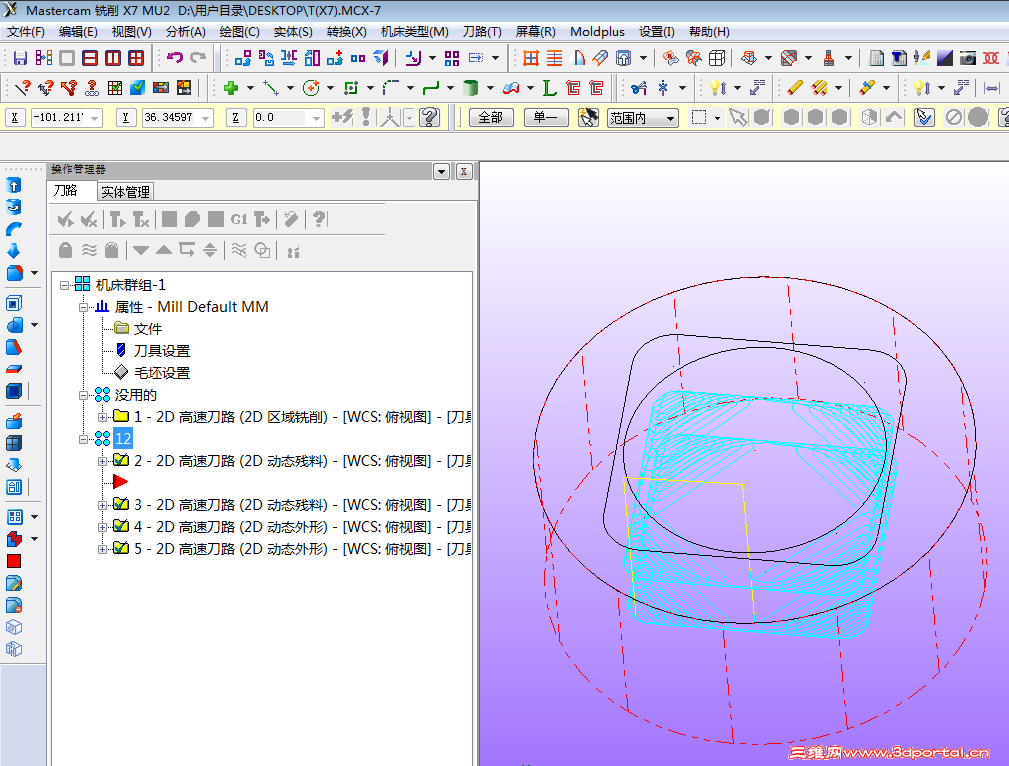The width and height of the screenshot is (1009, 766).
Task: Collapse the 机床群组-1 tree node
Action: click(x=64, y=285)
